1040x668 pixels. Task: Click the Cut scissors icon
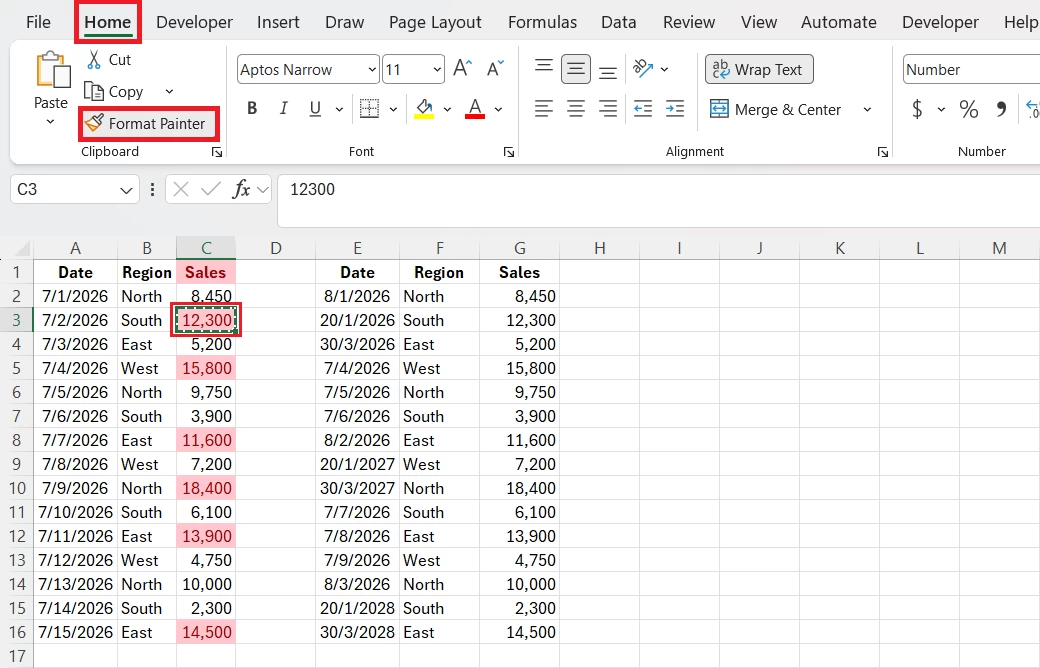(94, 60)
